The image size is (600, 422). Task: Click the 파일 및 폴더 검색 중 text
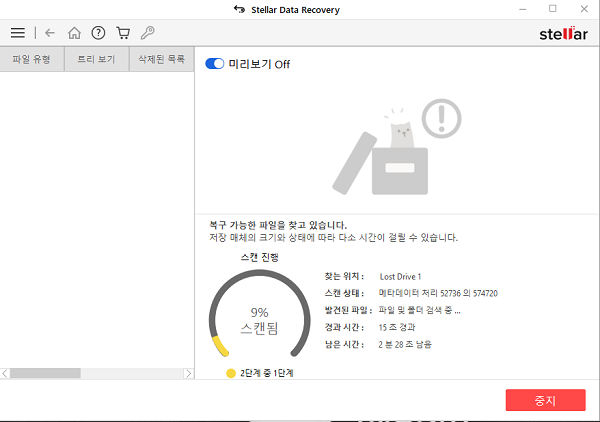tap(419, 310)
